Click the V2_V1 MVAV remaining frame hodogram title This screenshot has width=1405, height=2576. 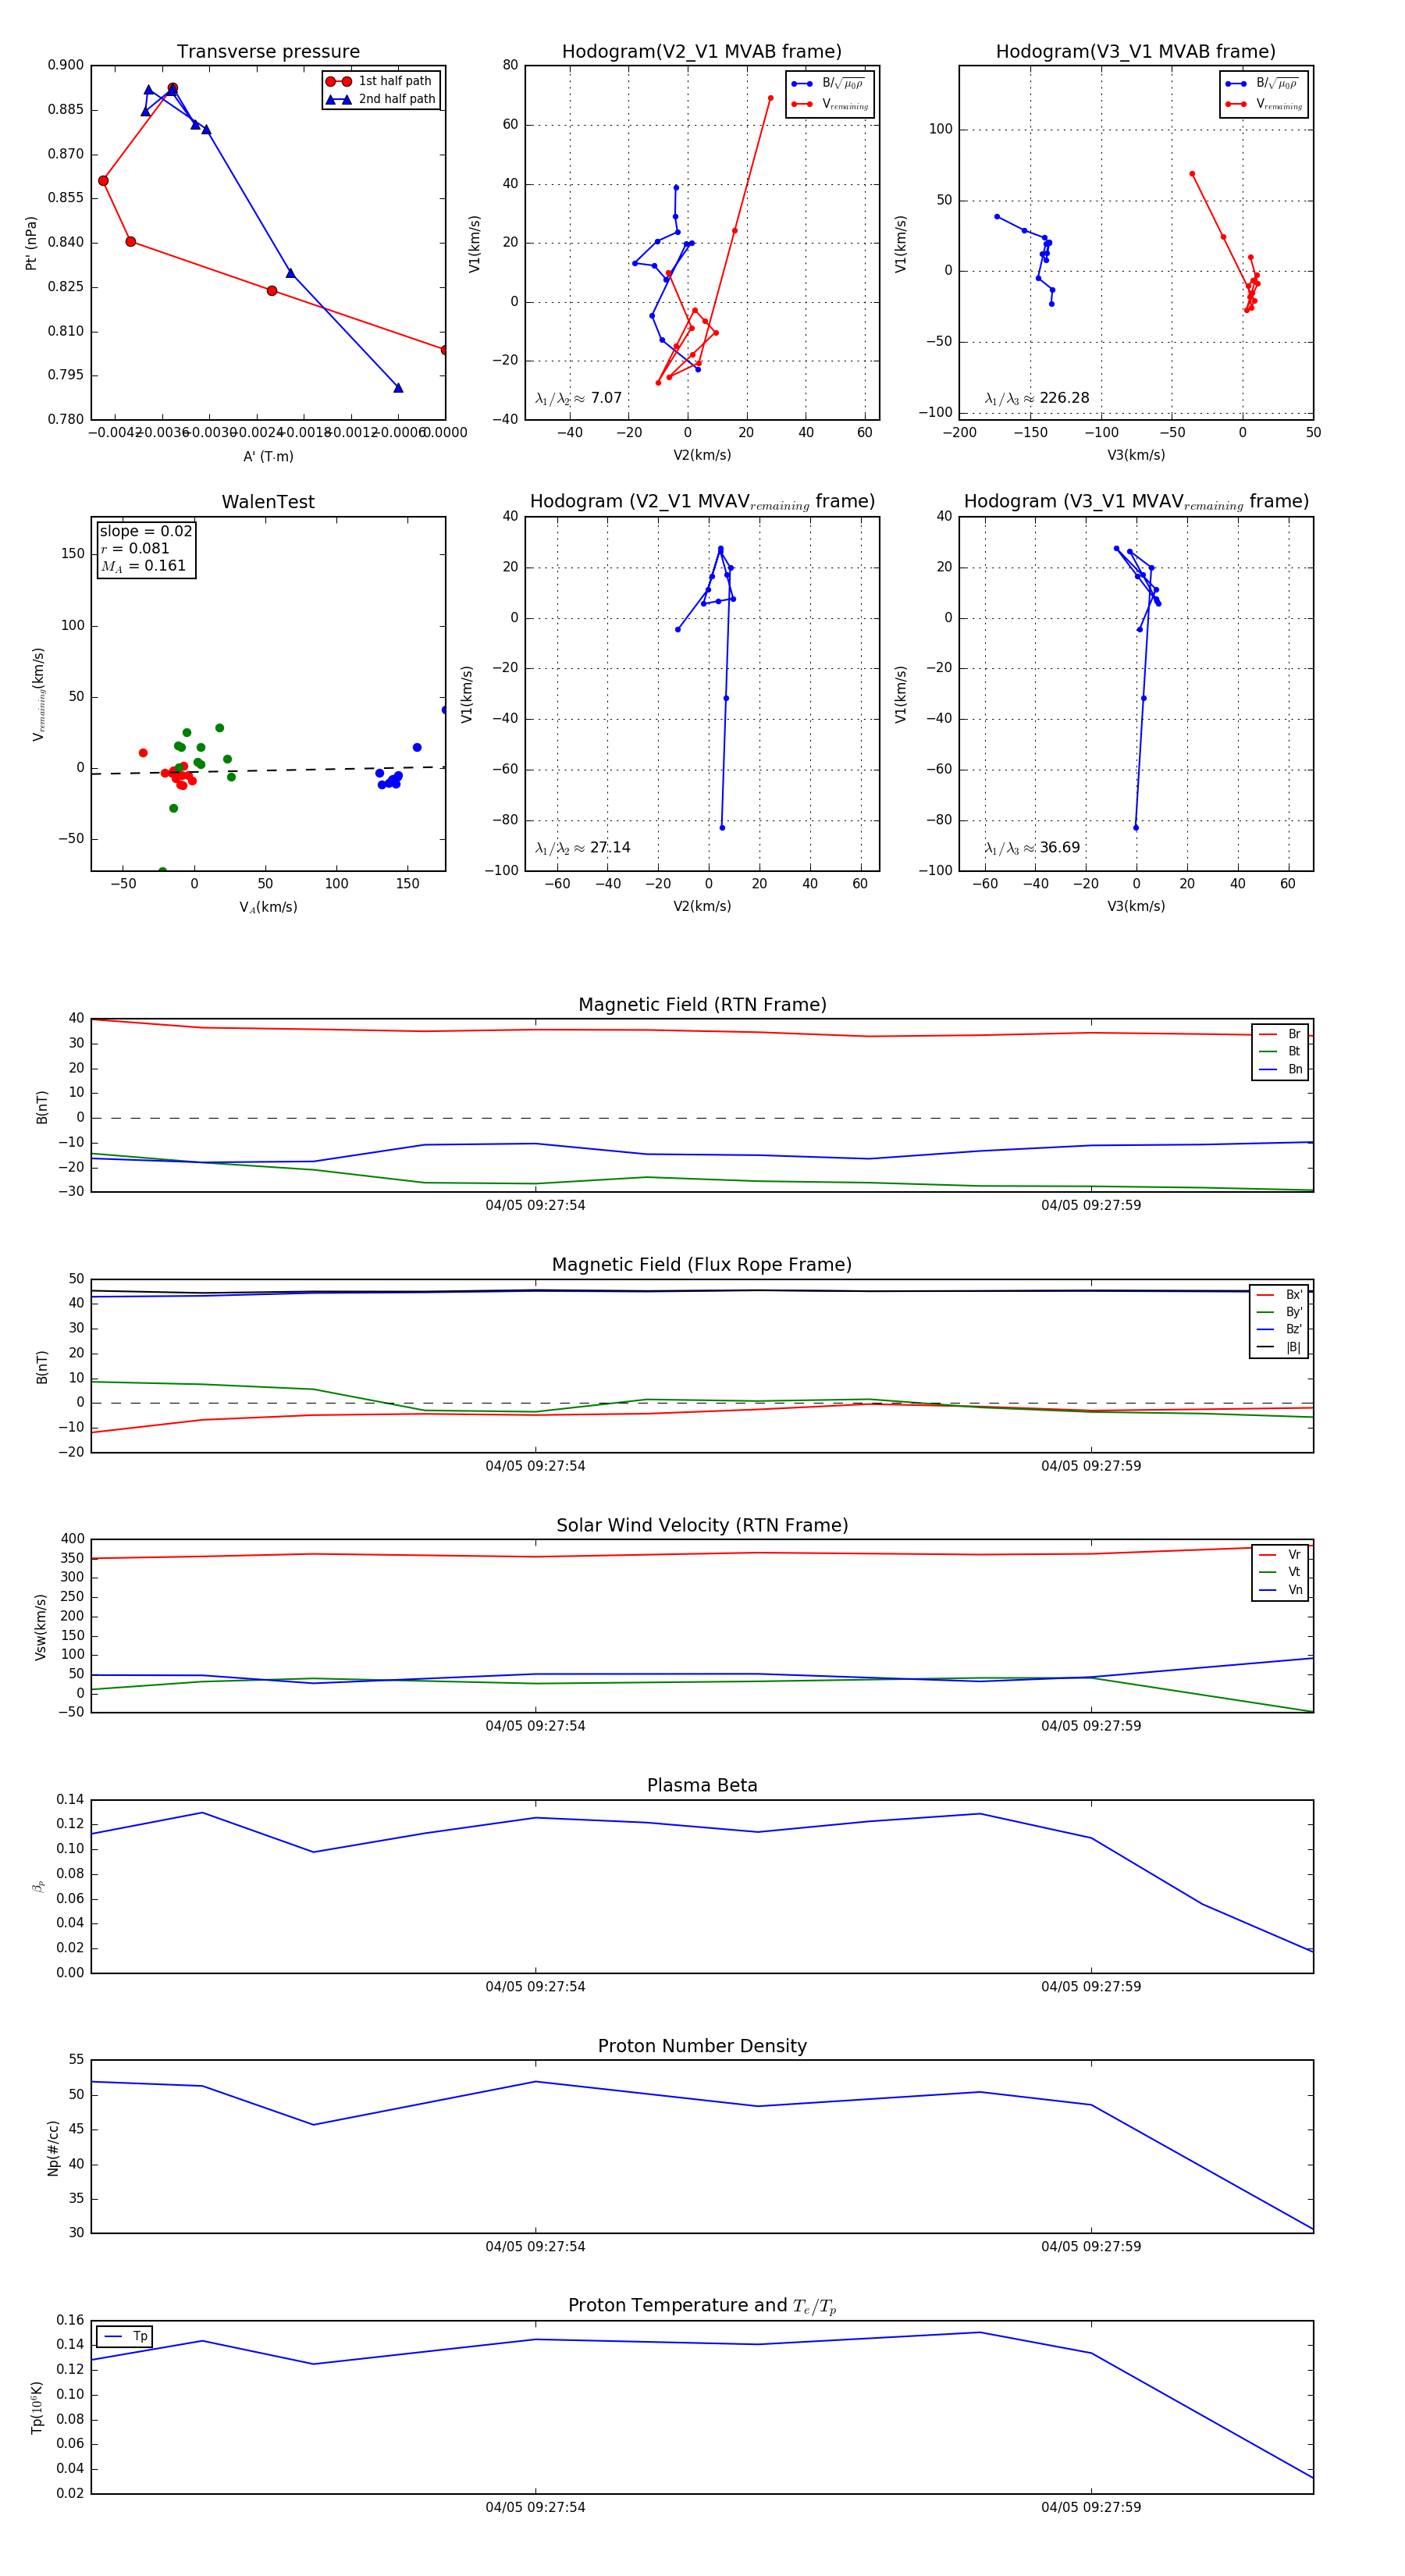point(702,502)
